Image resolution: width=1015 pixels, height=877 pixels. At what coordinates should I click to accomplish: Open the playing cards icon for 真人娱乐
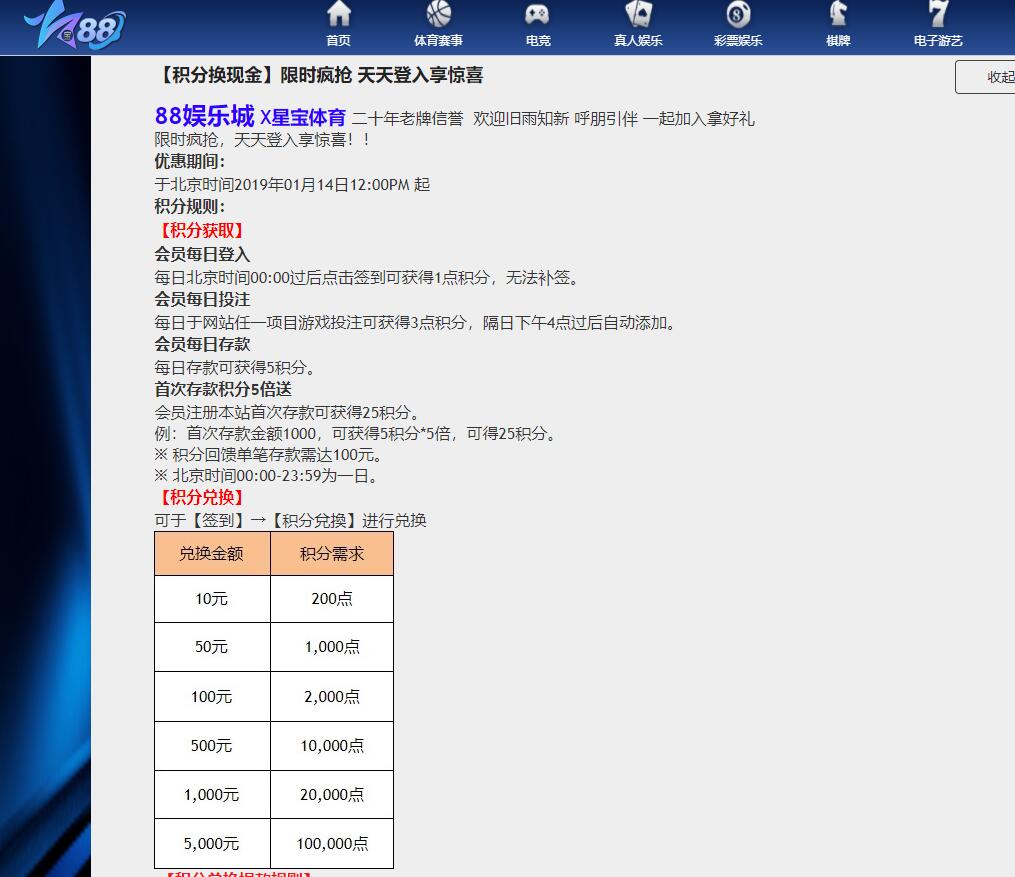click(638, 14)
